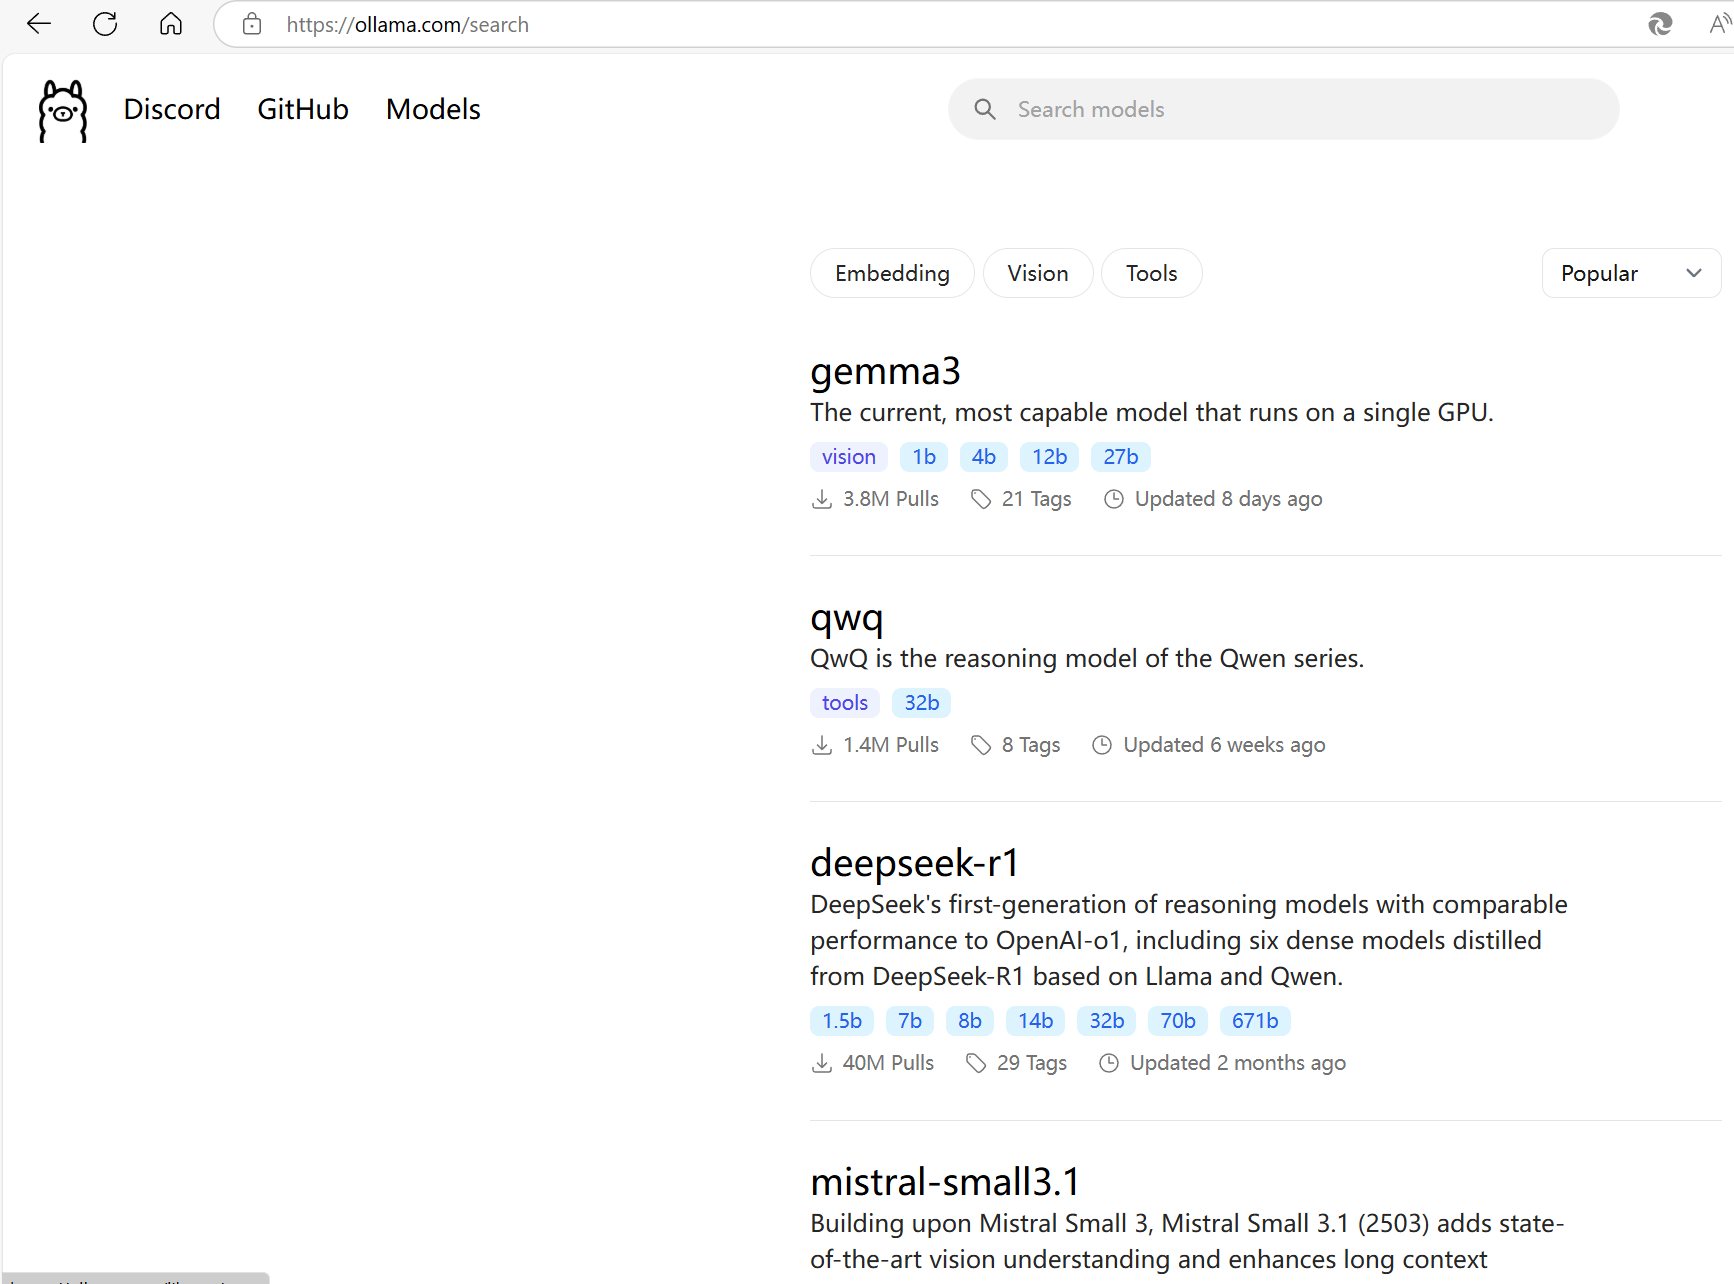Image resolution: width=1734 pixels, height=1284 pixels.
Task: Click deepseek-r1 32b size tag
Action: [1107, 1021]
